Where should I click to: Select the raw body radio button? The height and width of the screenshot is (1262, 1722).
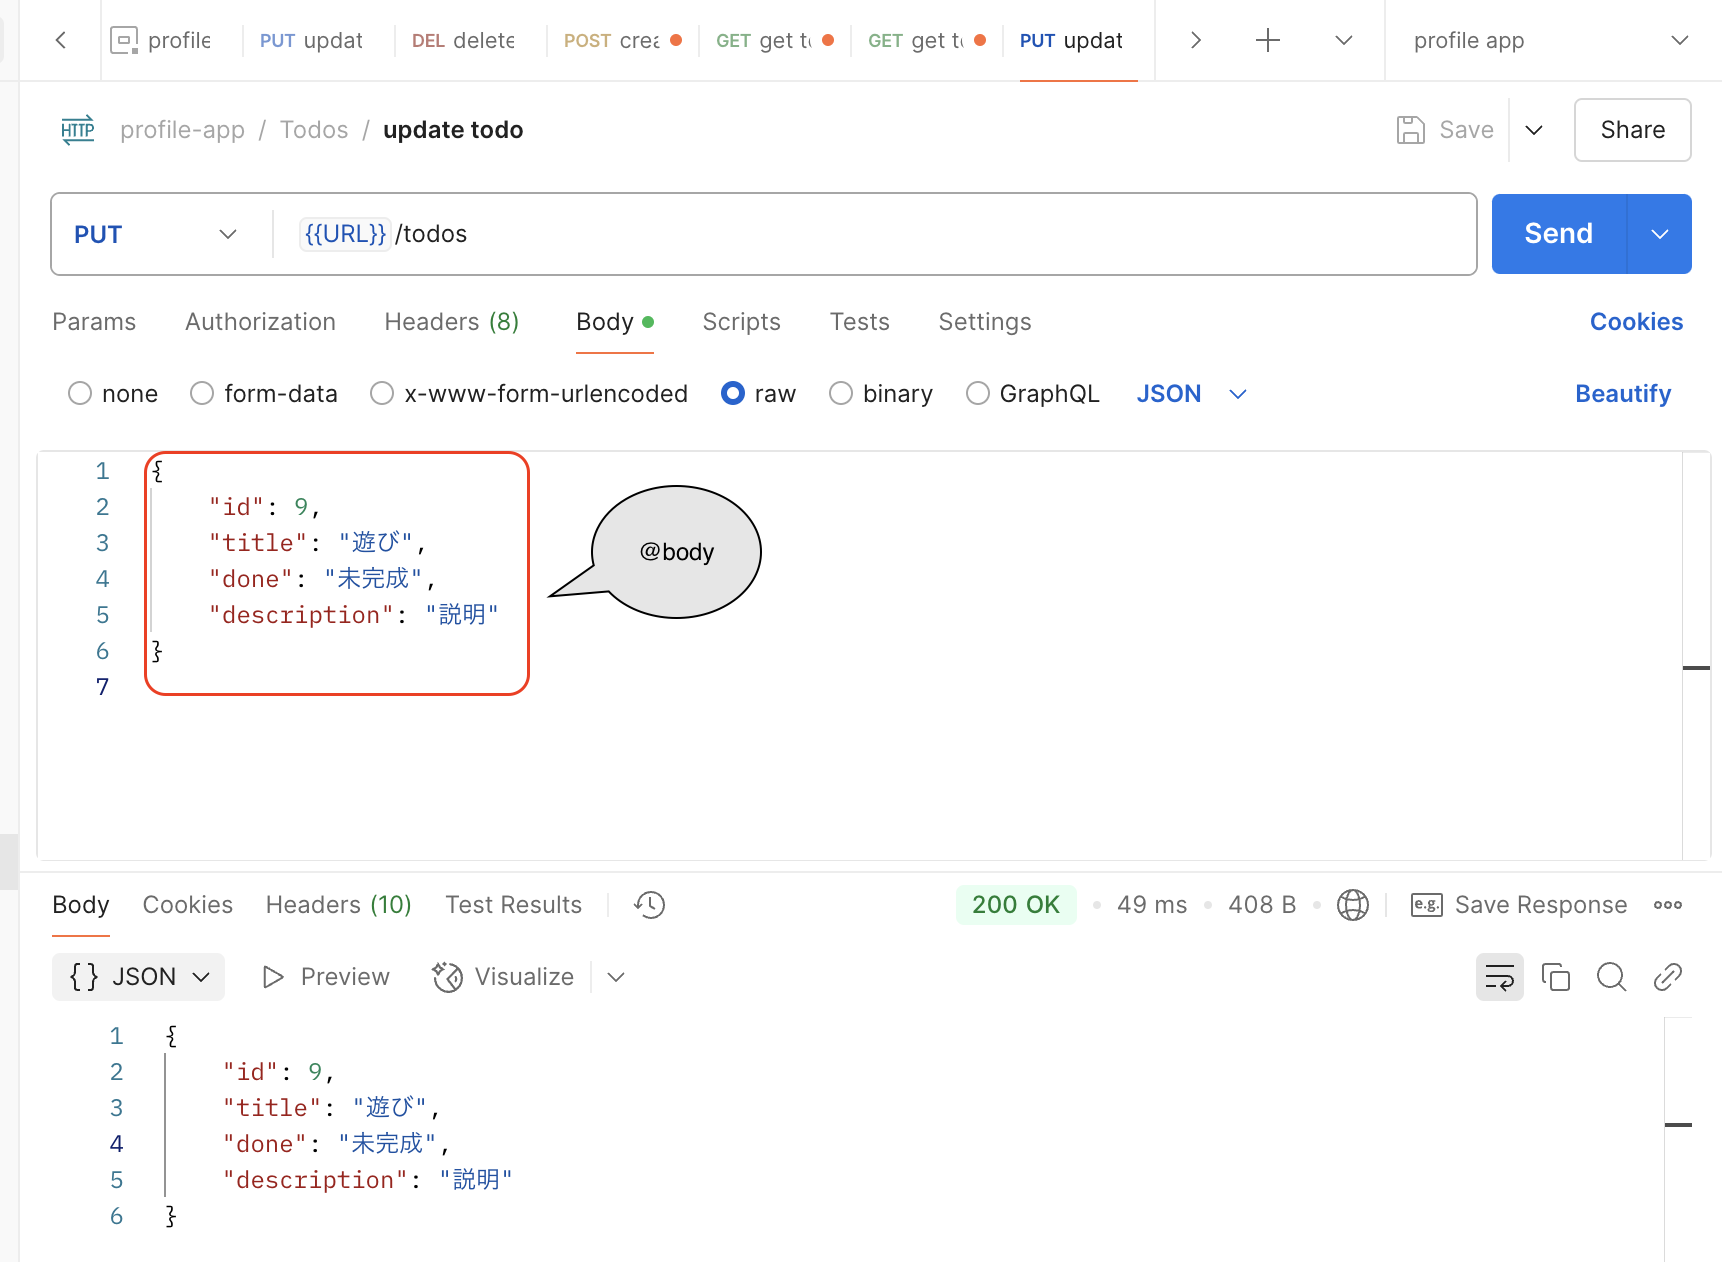[733, 394]
